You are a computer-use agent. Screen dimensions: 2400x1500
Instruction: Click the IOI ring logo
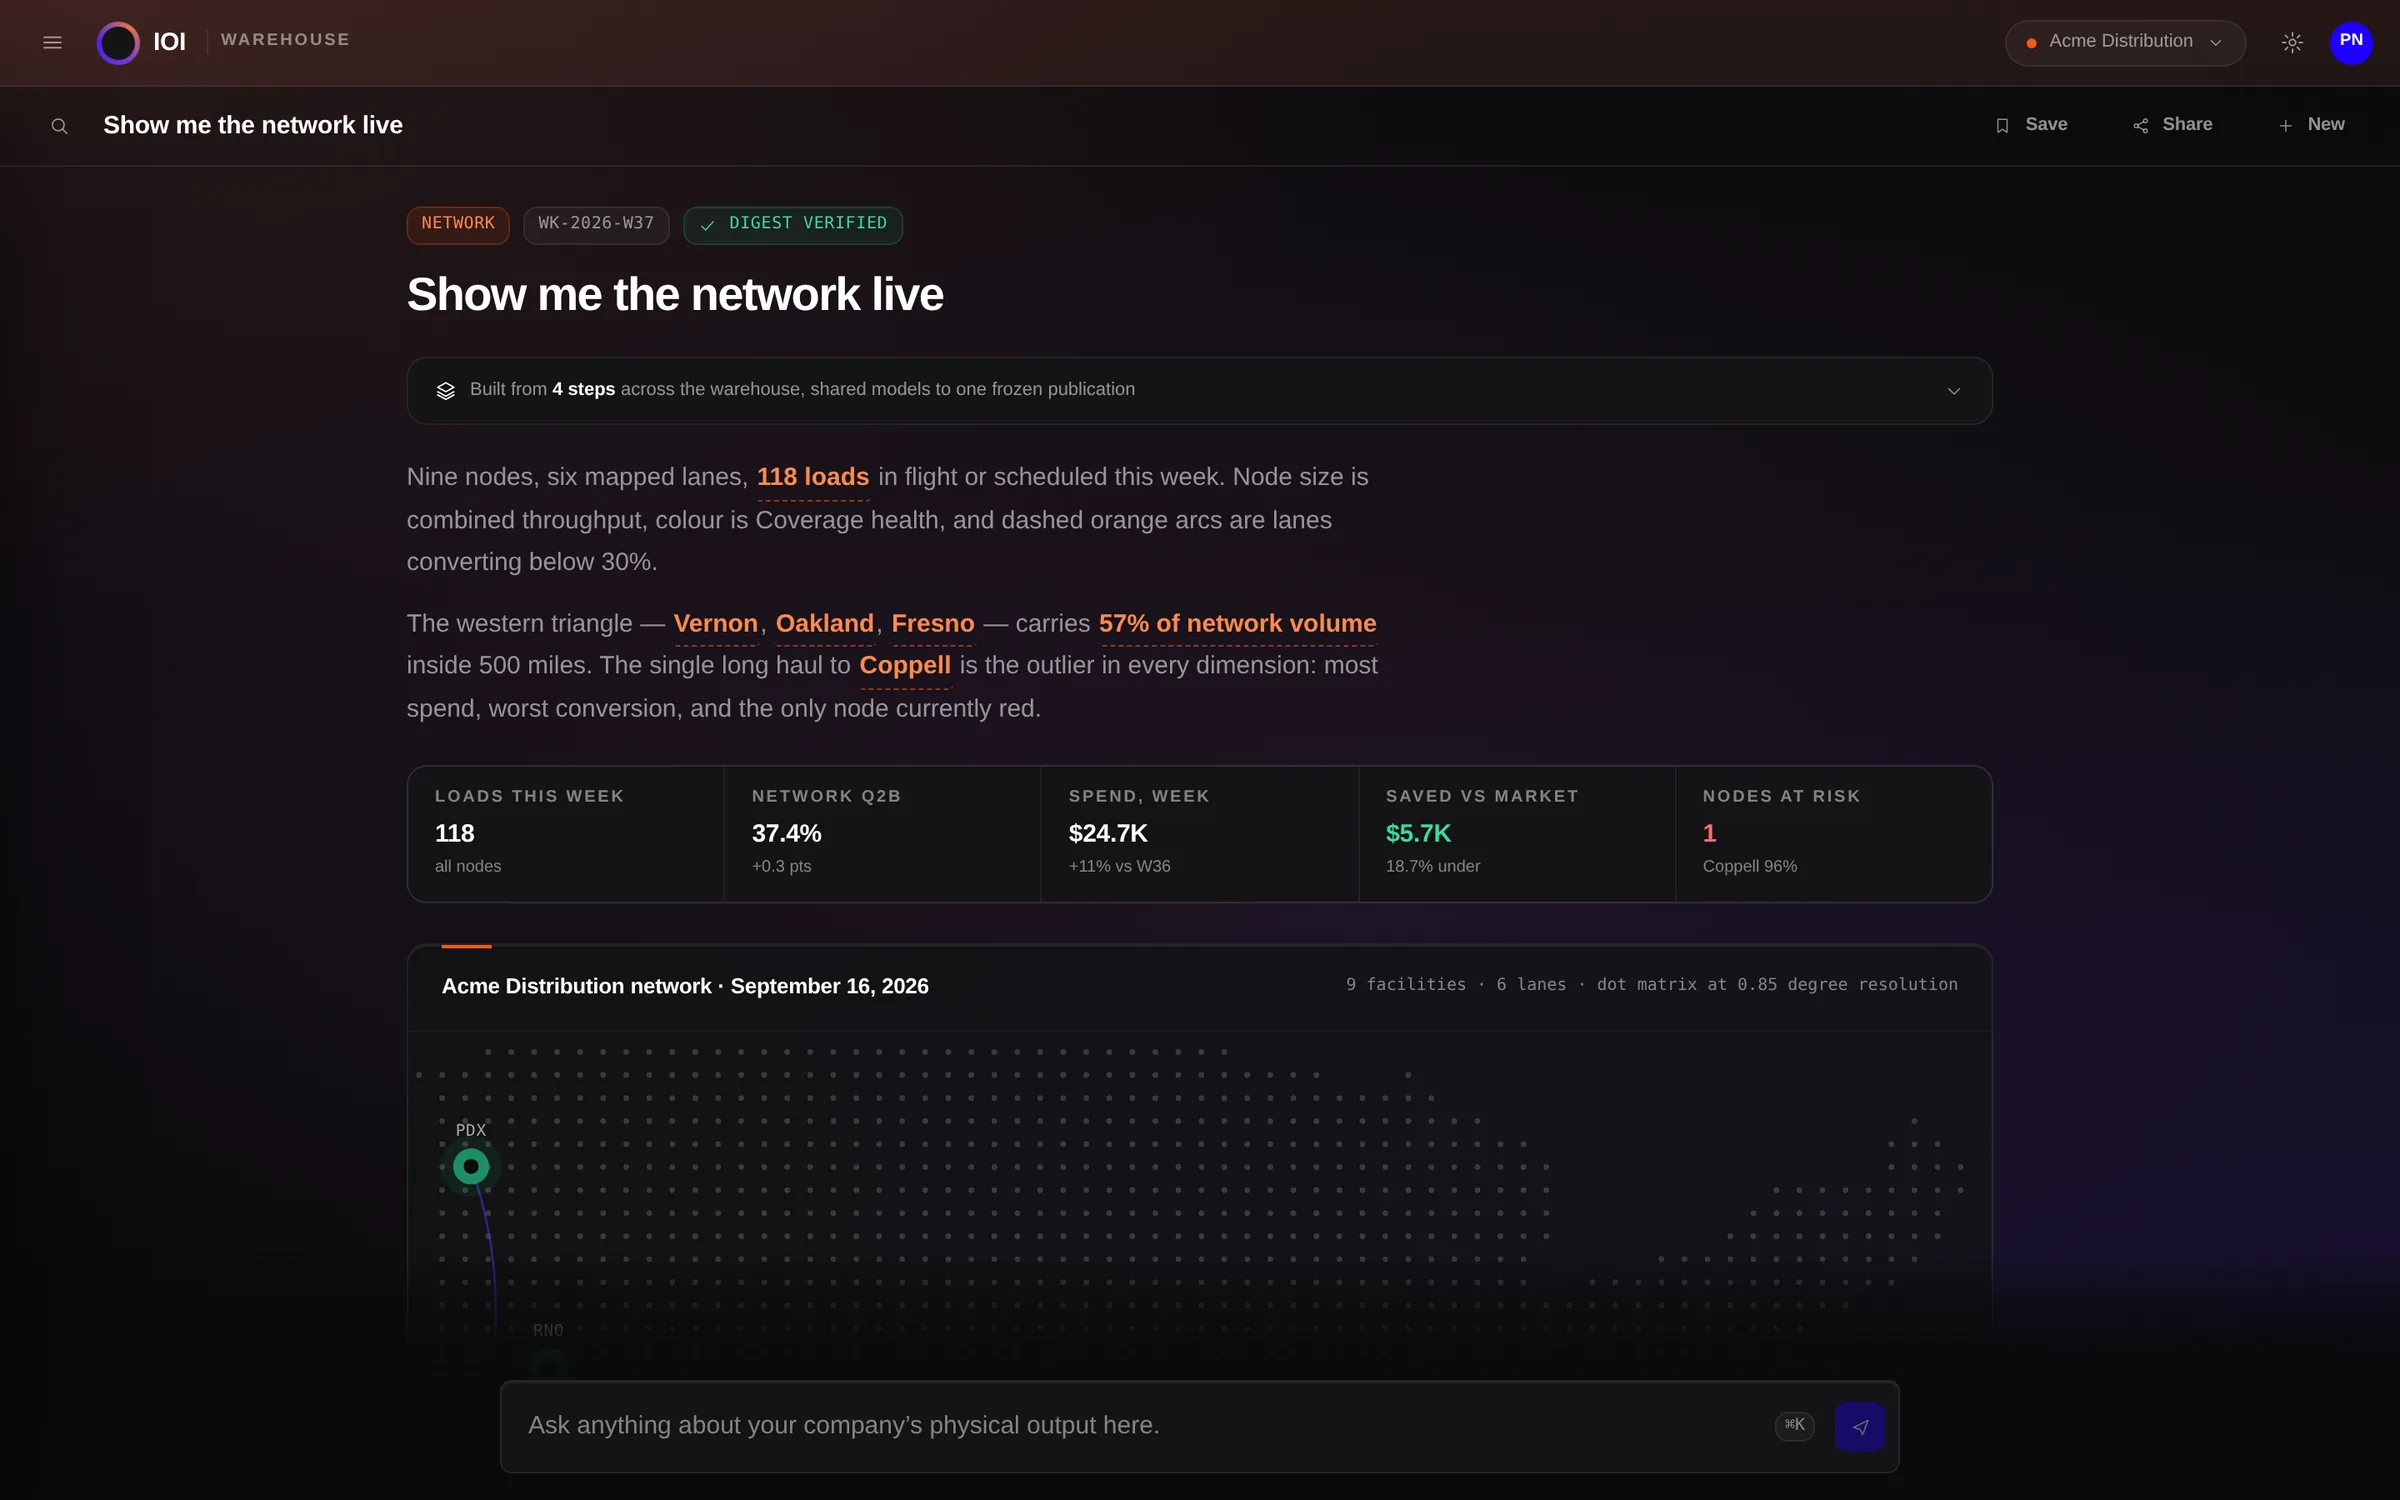coord(118,42)
